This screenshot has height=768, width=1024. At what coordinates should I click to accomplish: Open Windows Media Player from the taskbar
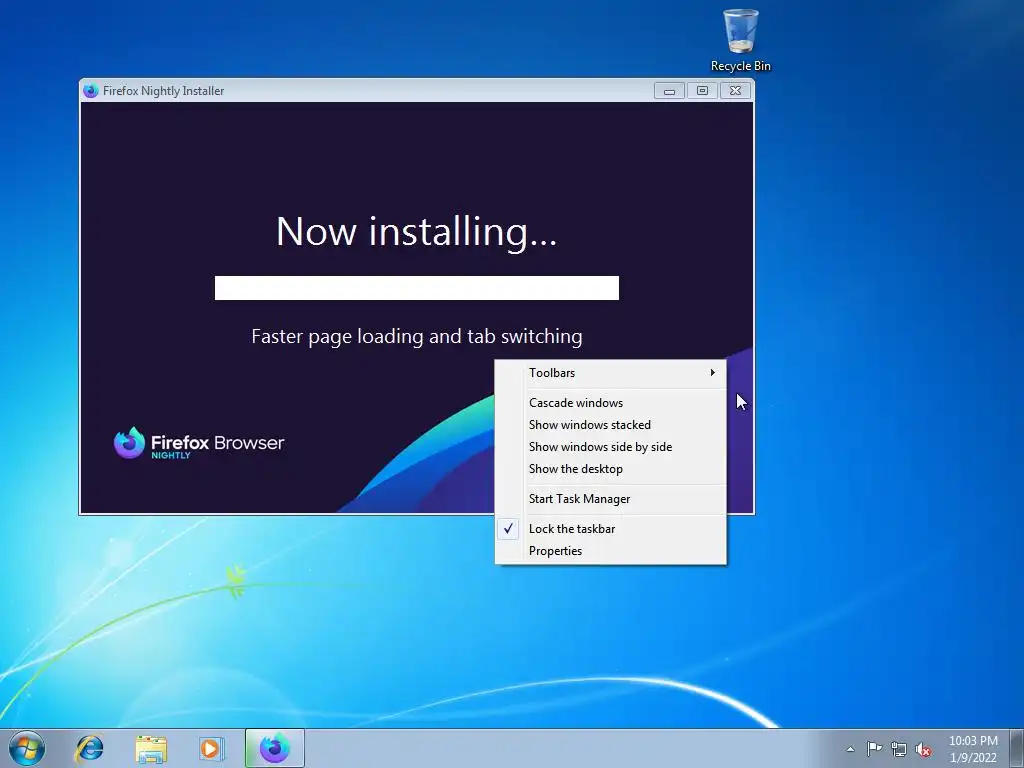point(212,748)
